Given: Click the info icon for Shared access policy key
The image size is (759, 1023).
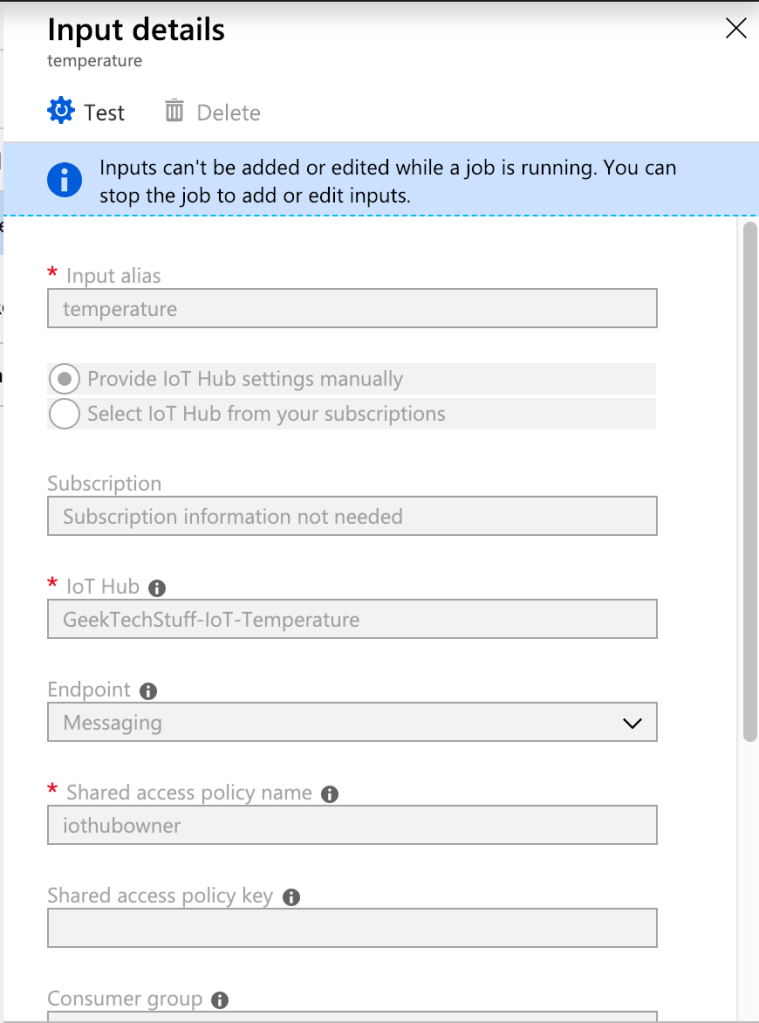Looking at the screenshot, I should (x=291, y=897).
